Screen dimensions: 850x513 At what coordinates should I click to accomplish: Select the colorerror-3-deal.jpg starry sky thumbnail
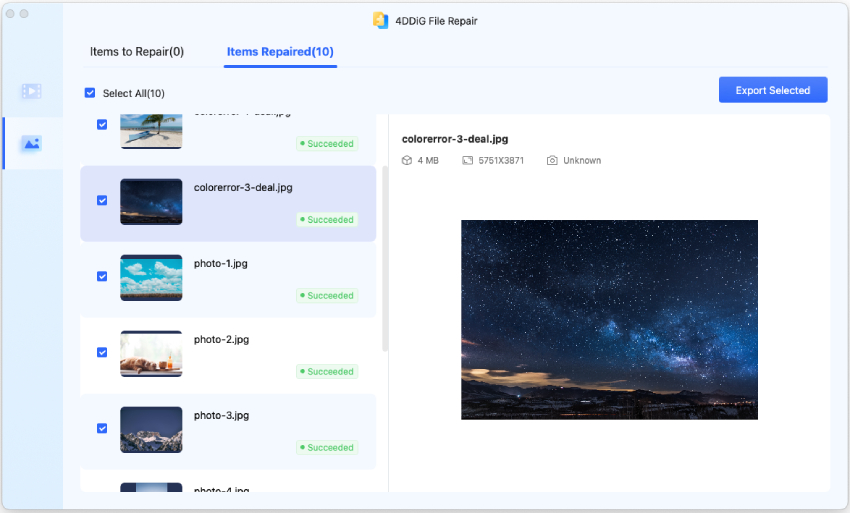click(x=151, y=202)
